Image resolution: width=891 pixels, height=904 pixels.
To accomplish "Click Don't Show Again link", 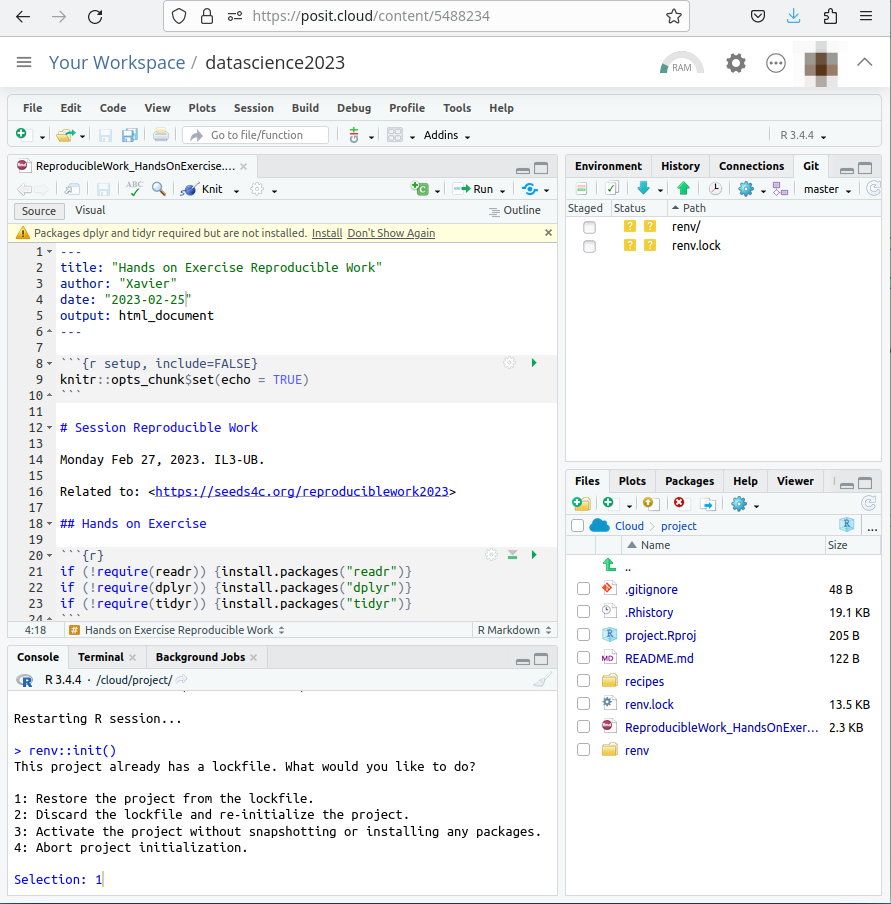I will 391,233.
